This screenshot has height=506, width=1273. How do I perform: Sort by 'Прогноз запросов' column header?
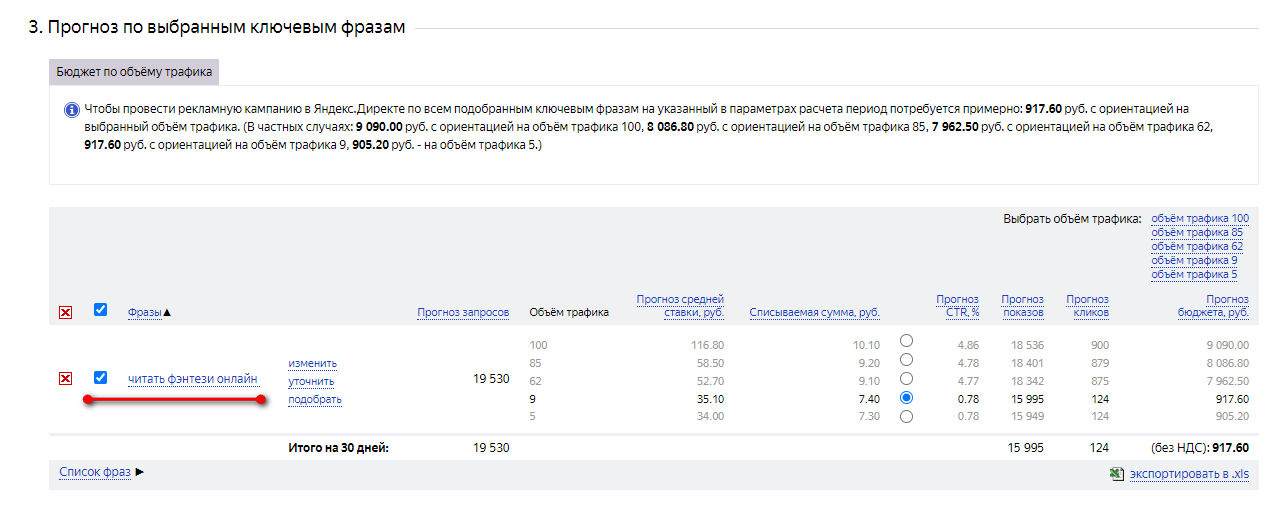coord(463,313)
